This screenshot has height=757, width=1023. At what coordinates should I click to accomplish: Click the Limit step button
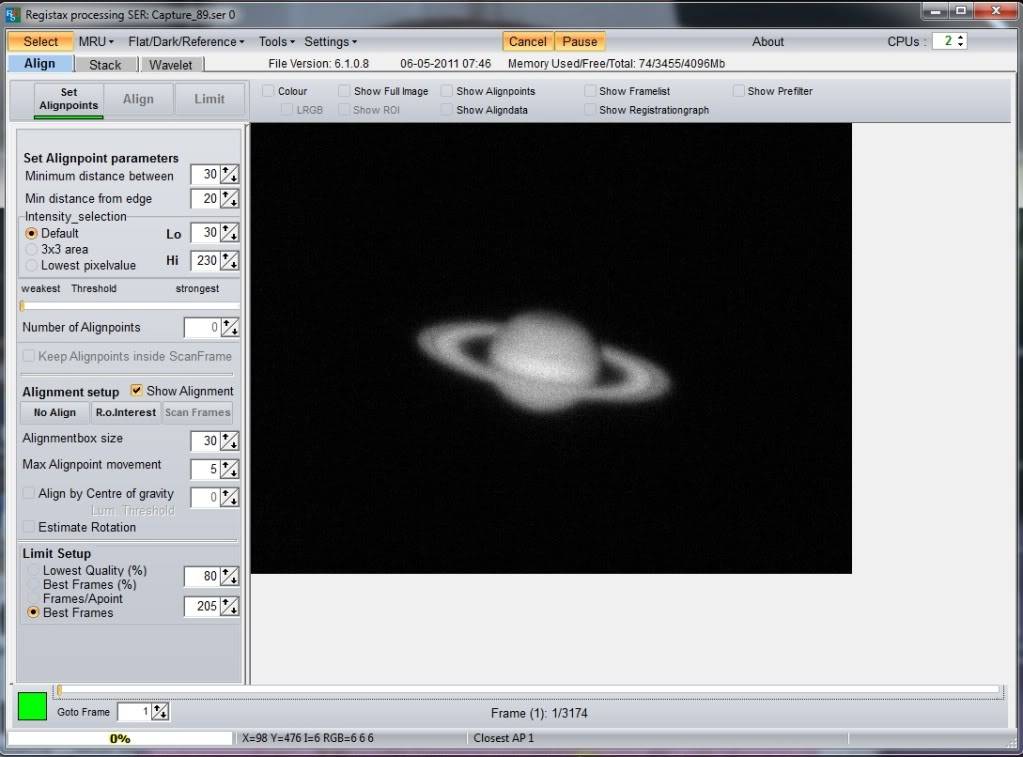tap(209, 99)
